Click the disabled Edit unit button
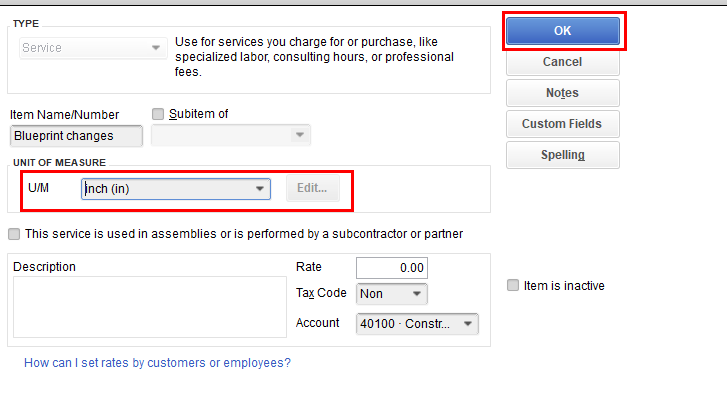This screenshot has width=727, height=410. (x=312, y=189)
